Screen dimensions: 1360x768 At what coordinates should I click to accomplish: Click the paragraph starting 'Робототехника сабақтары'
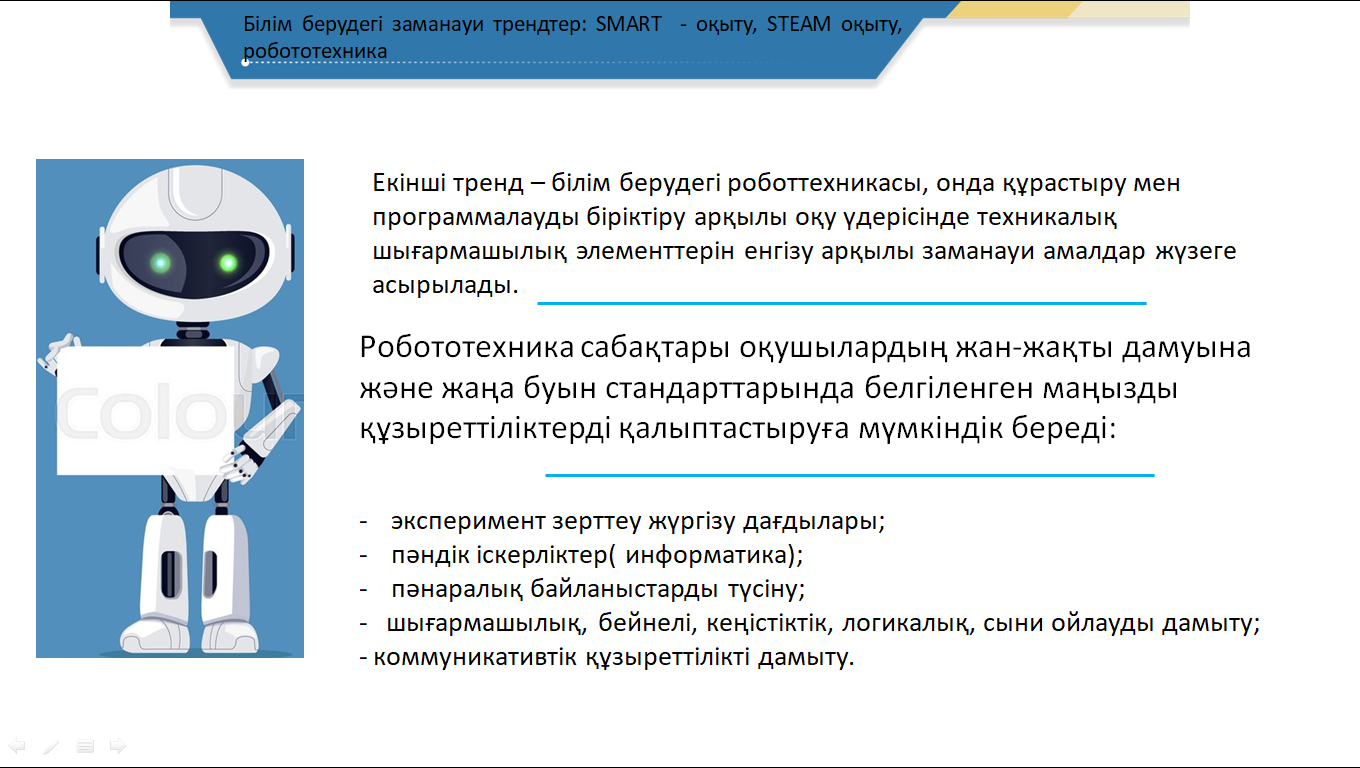click(800, 389)
